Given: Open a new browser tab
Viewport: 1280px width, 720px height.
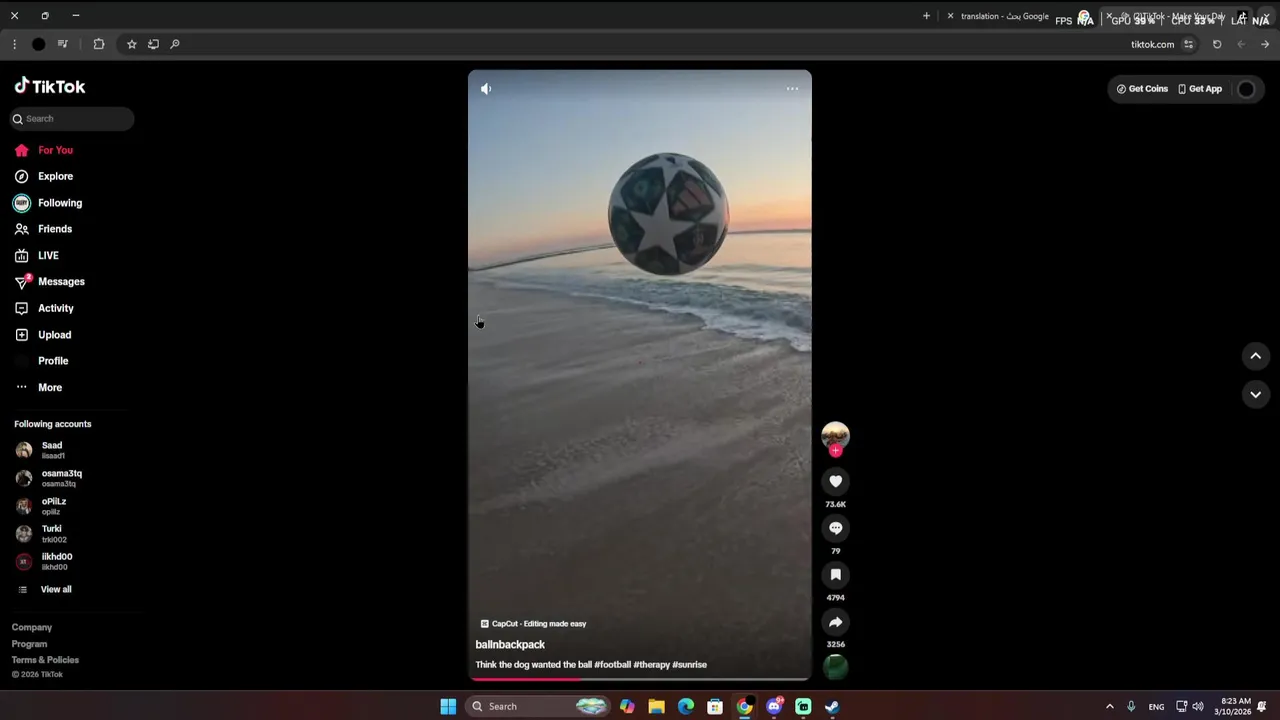Looking at the screenshot, I should [x=926, y=16].
